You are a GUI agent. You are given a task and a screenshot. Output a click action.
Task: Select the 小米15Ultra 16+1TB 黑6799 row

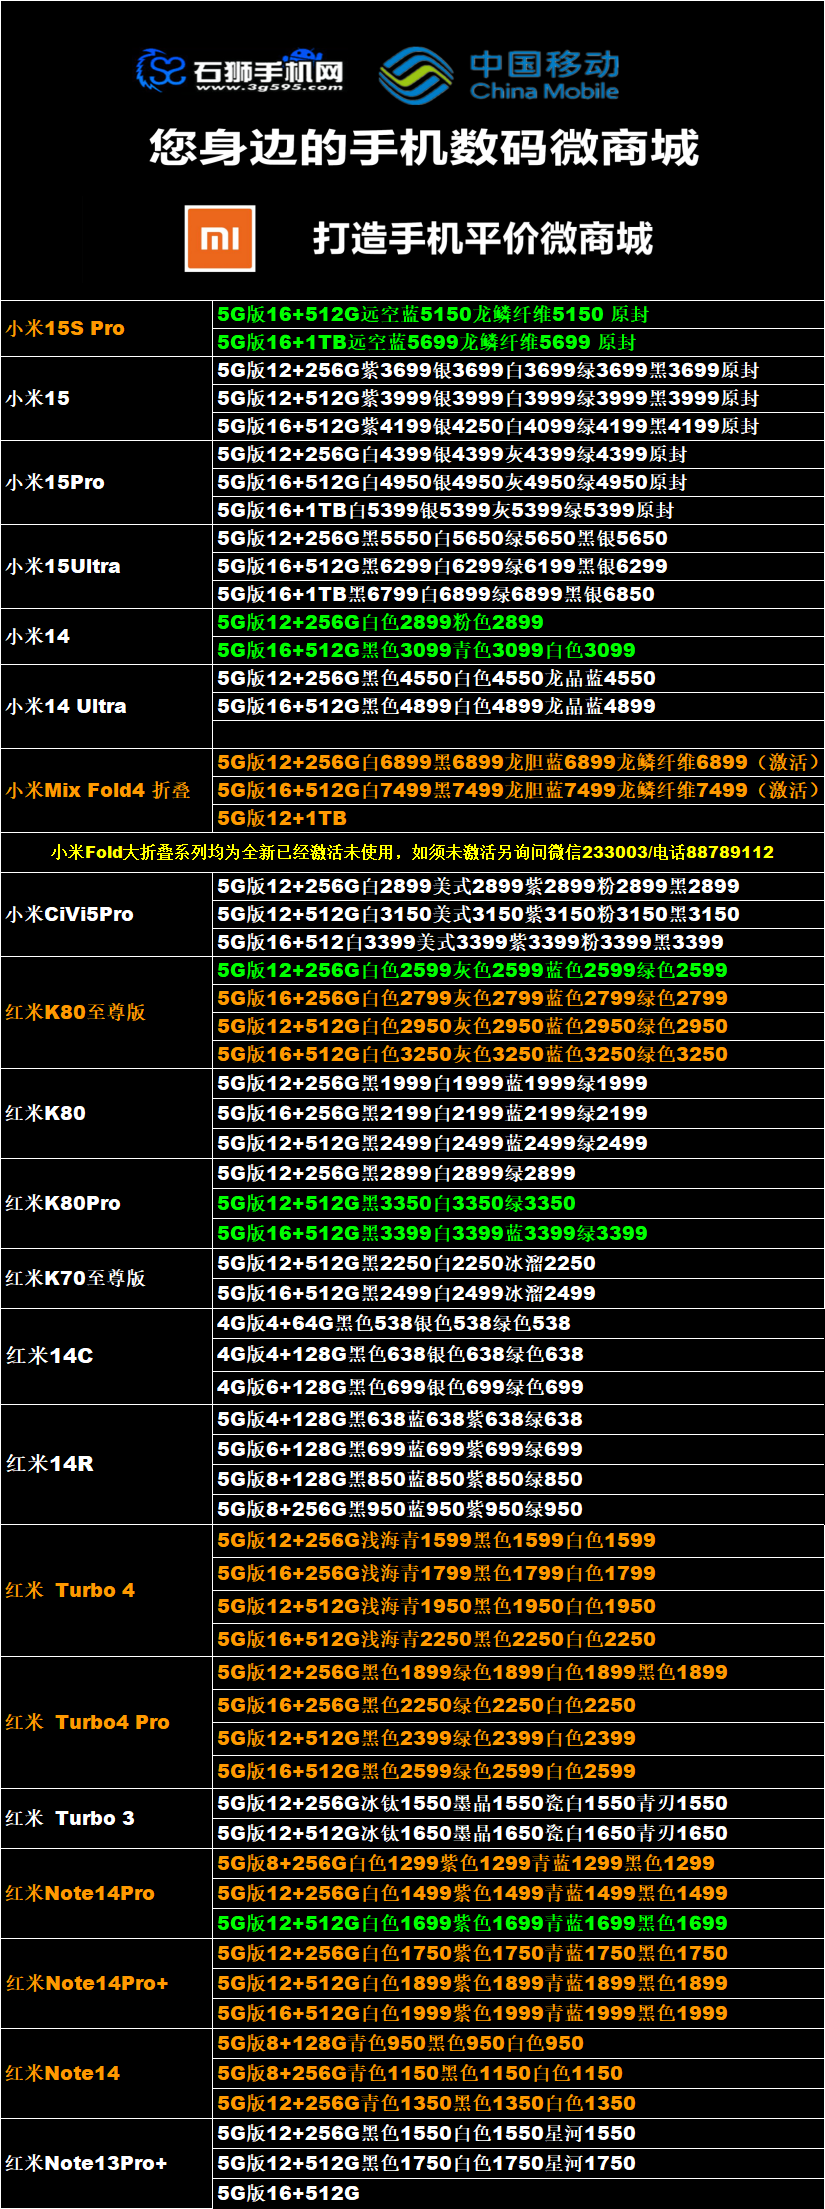tap(519, 594)
